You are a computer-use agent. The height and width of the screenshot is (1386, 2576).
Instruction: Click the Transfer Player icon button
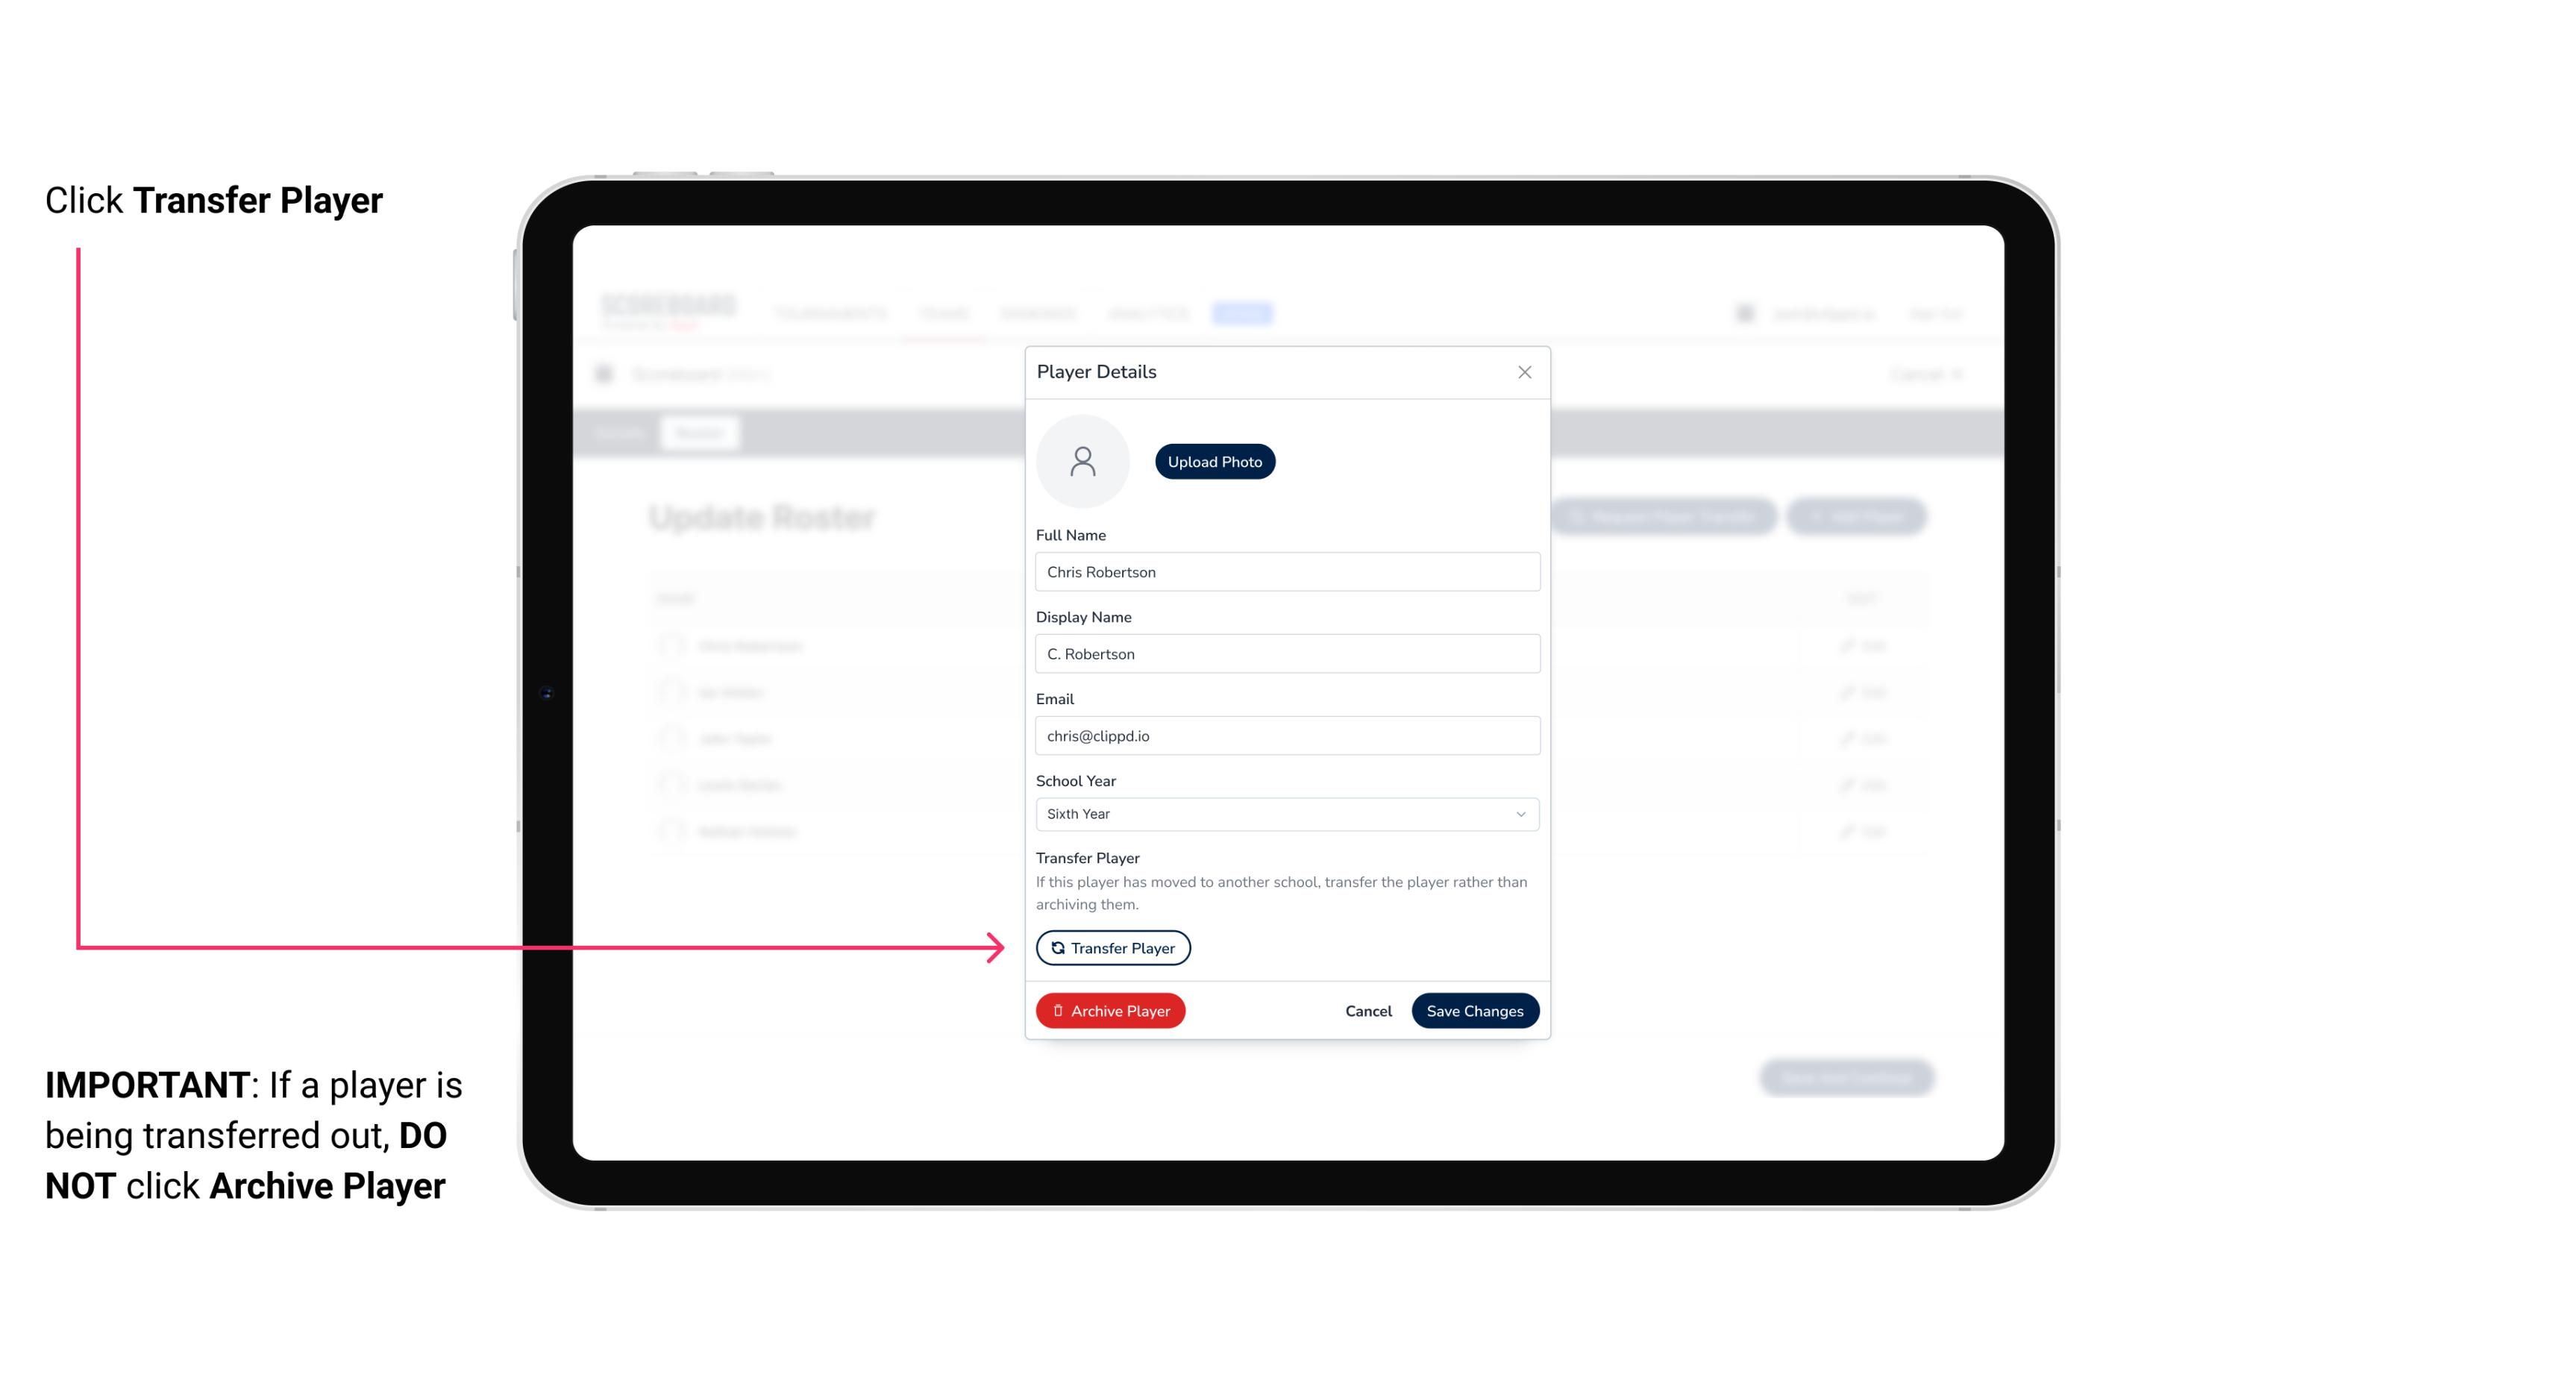pos(1112,947)
